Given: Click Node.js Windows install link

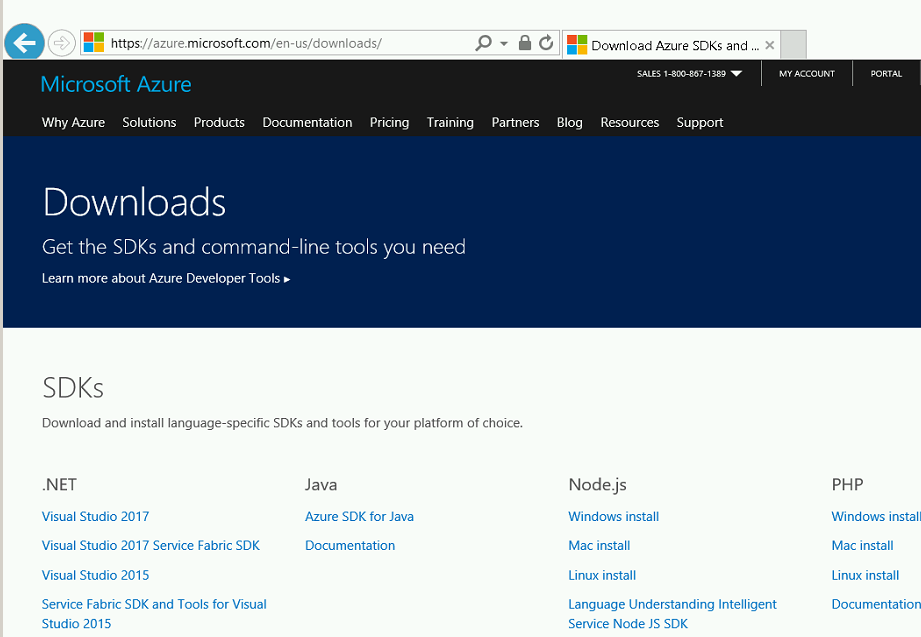Looking at the screenshot, I should [x=614, y=517].
